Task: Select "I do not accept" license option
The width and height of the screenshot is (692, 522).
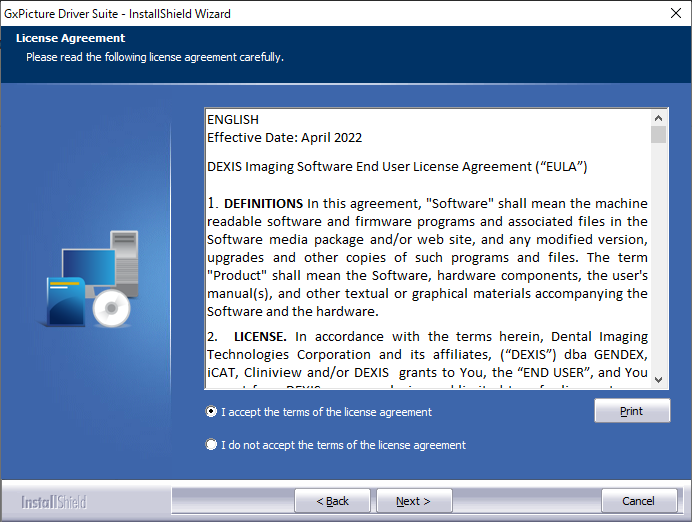Action: point(211,445)
